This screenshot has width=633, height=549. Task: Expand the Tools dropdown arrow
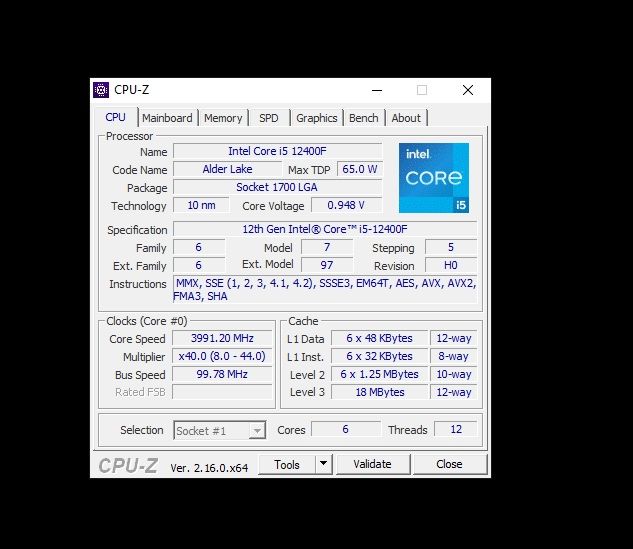pyautogui.click(x=323, y=465)
